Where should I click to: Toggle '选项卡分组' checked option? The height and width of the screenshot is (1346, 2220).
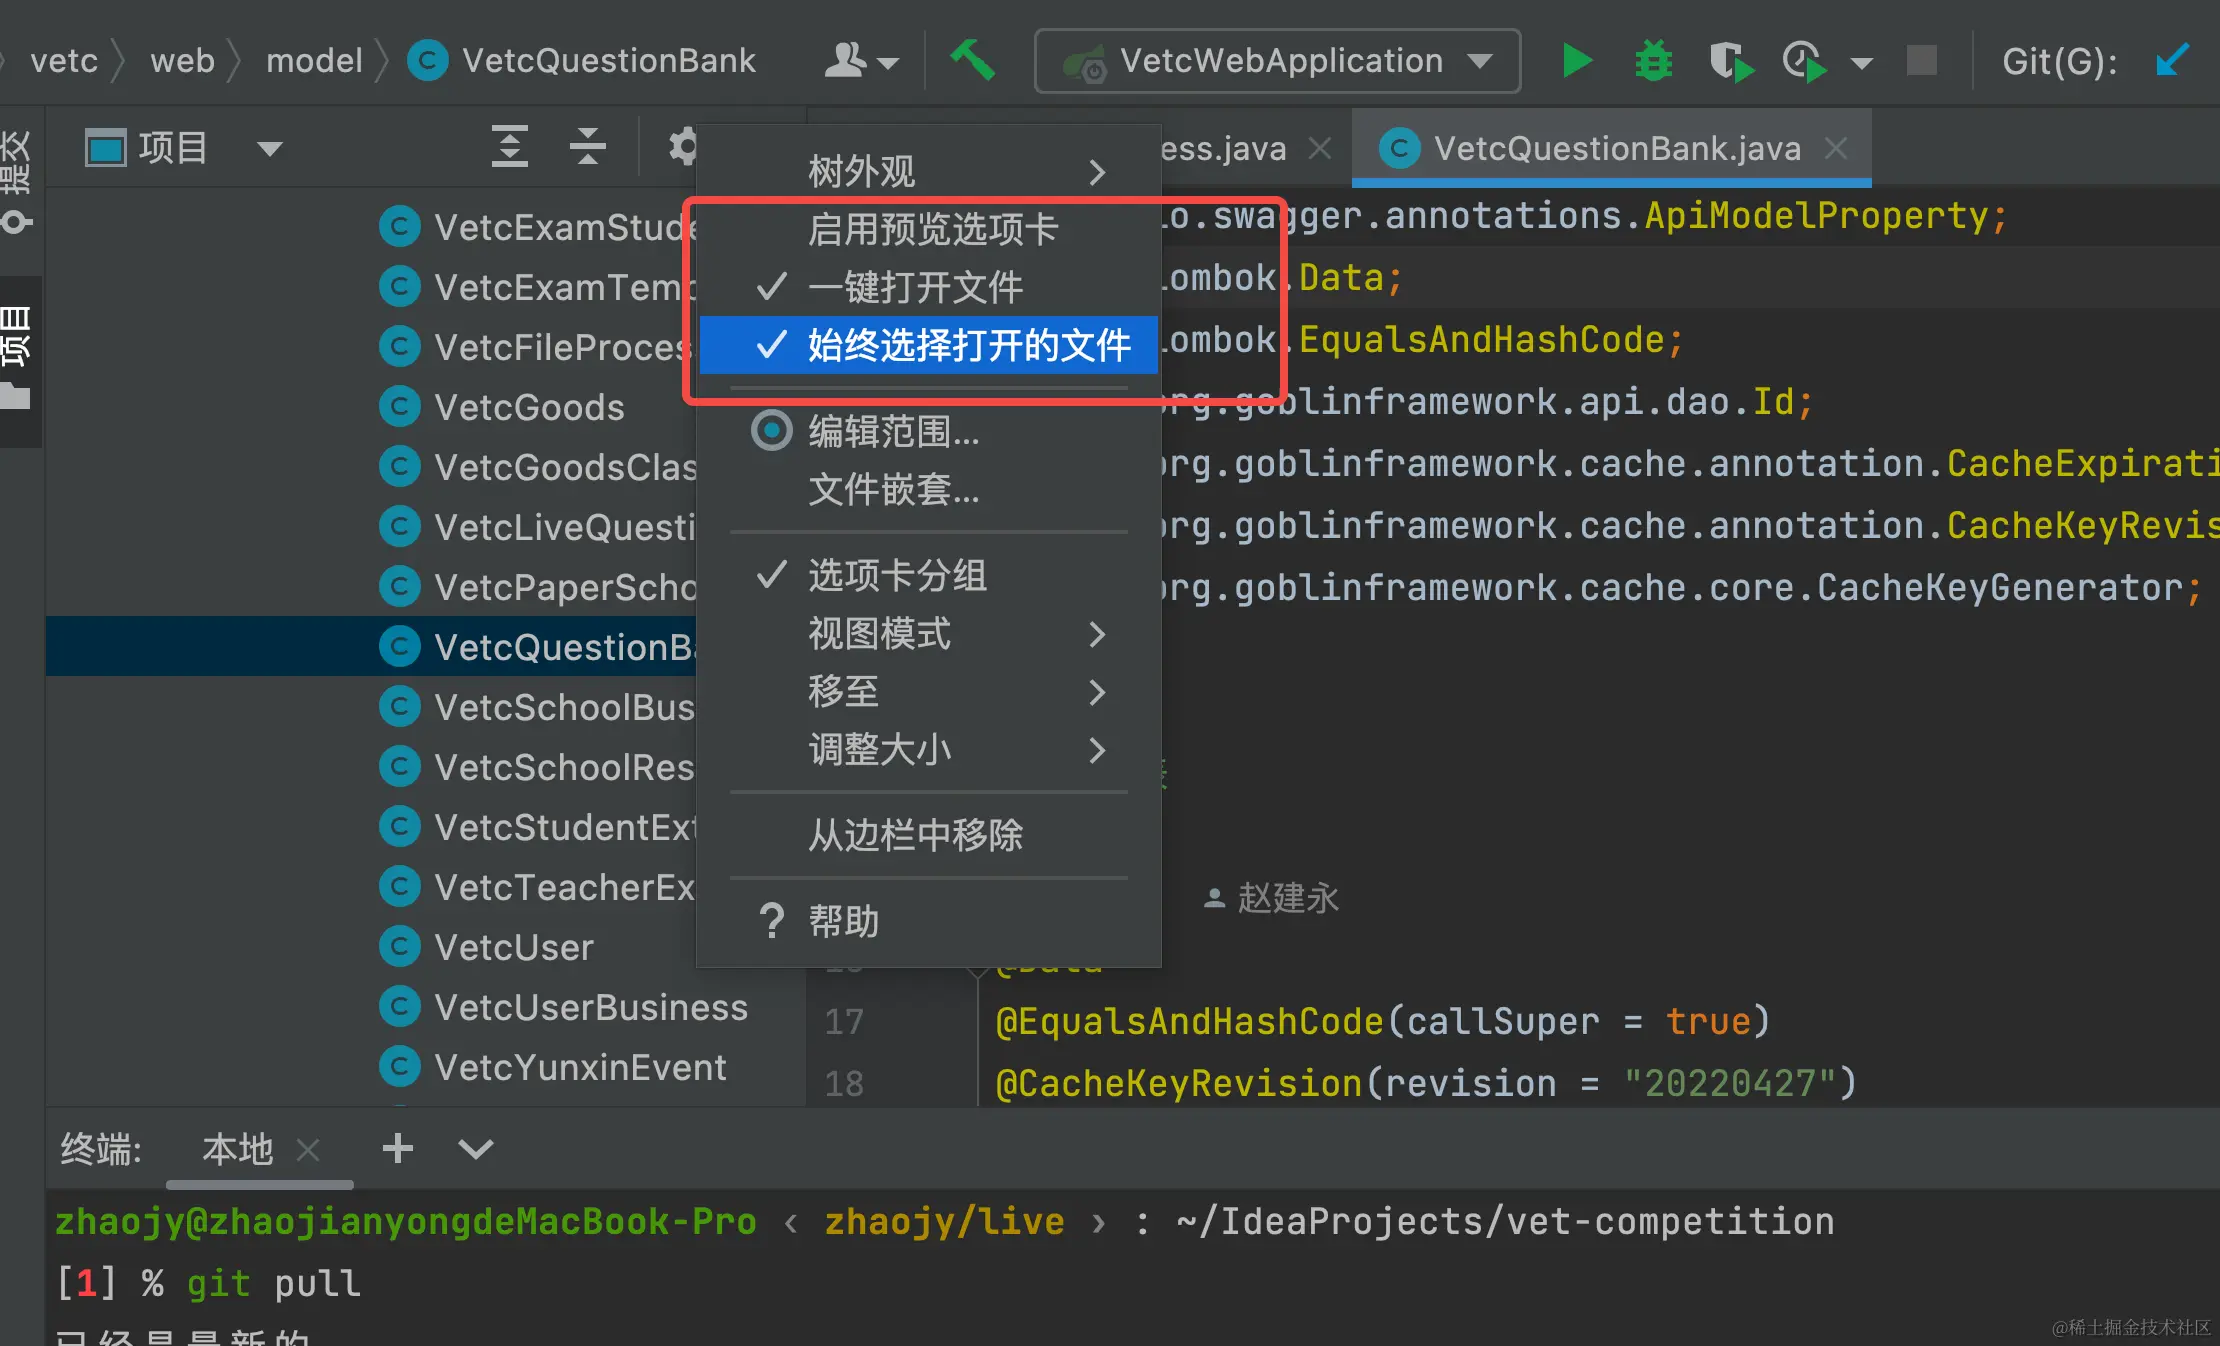click(896, 576)
